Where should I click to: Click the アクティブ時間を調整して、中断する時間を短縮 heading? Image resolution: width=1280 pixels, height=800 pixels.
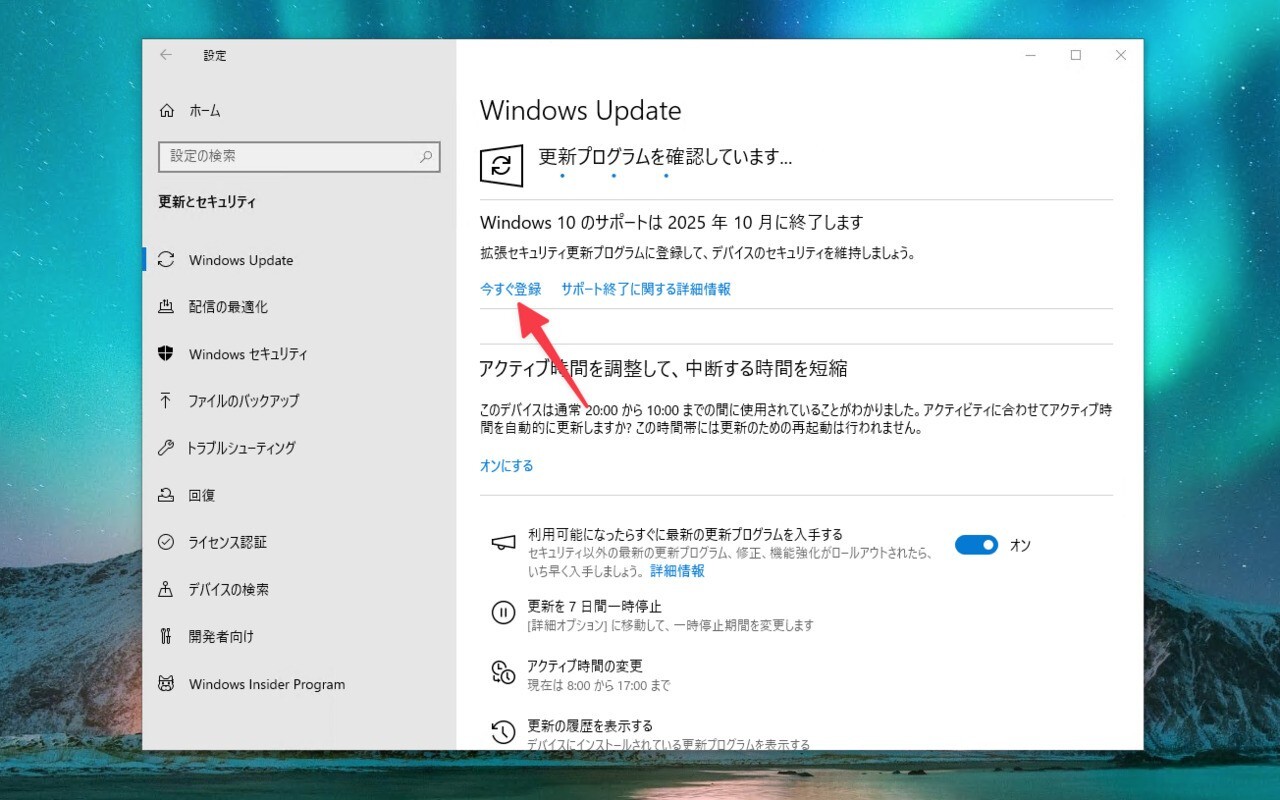pyautogui.click(x=663, y=369)
